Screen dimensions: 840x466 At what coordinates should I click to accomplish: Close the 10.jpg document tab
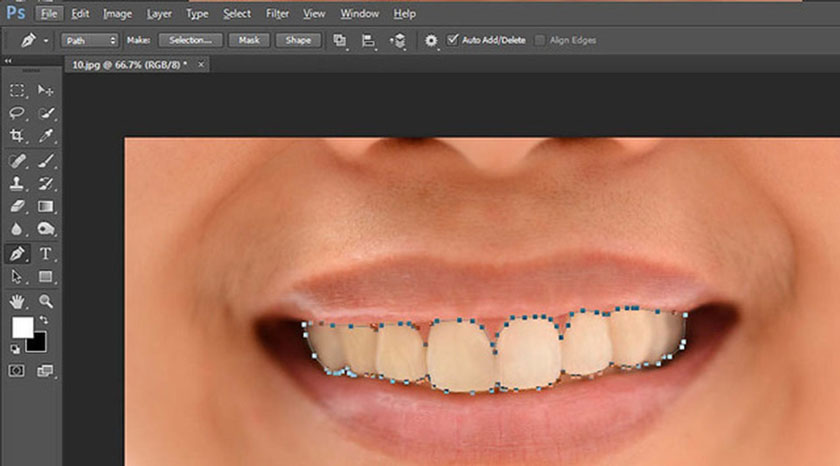pos(201,65)
